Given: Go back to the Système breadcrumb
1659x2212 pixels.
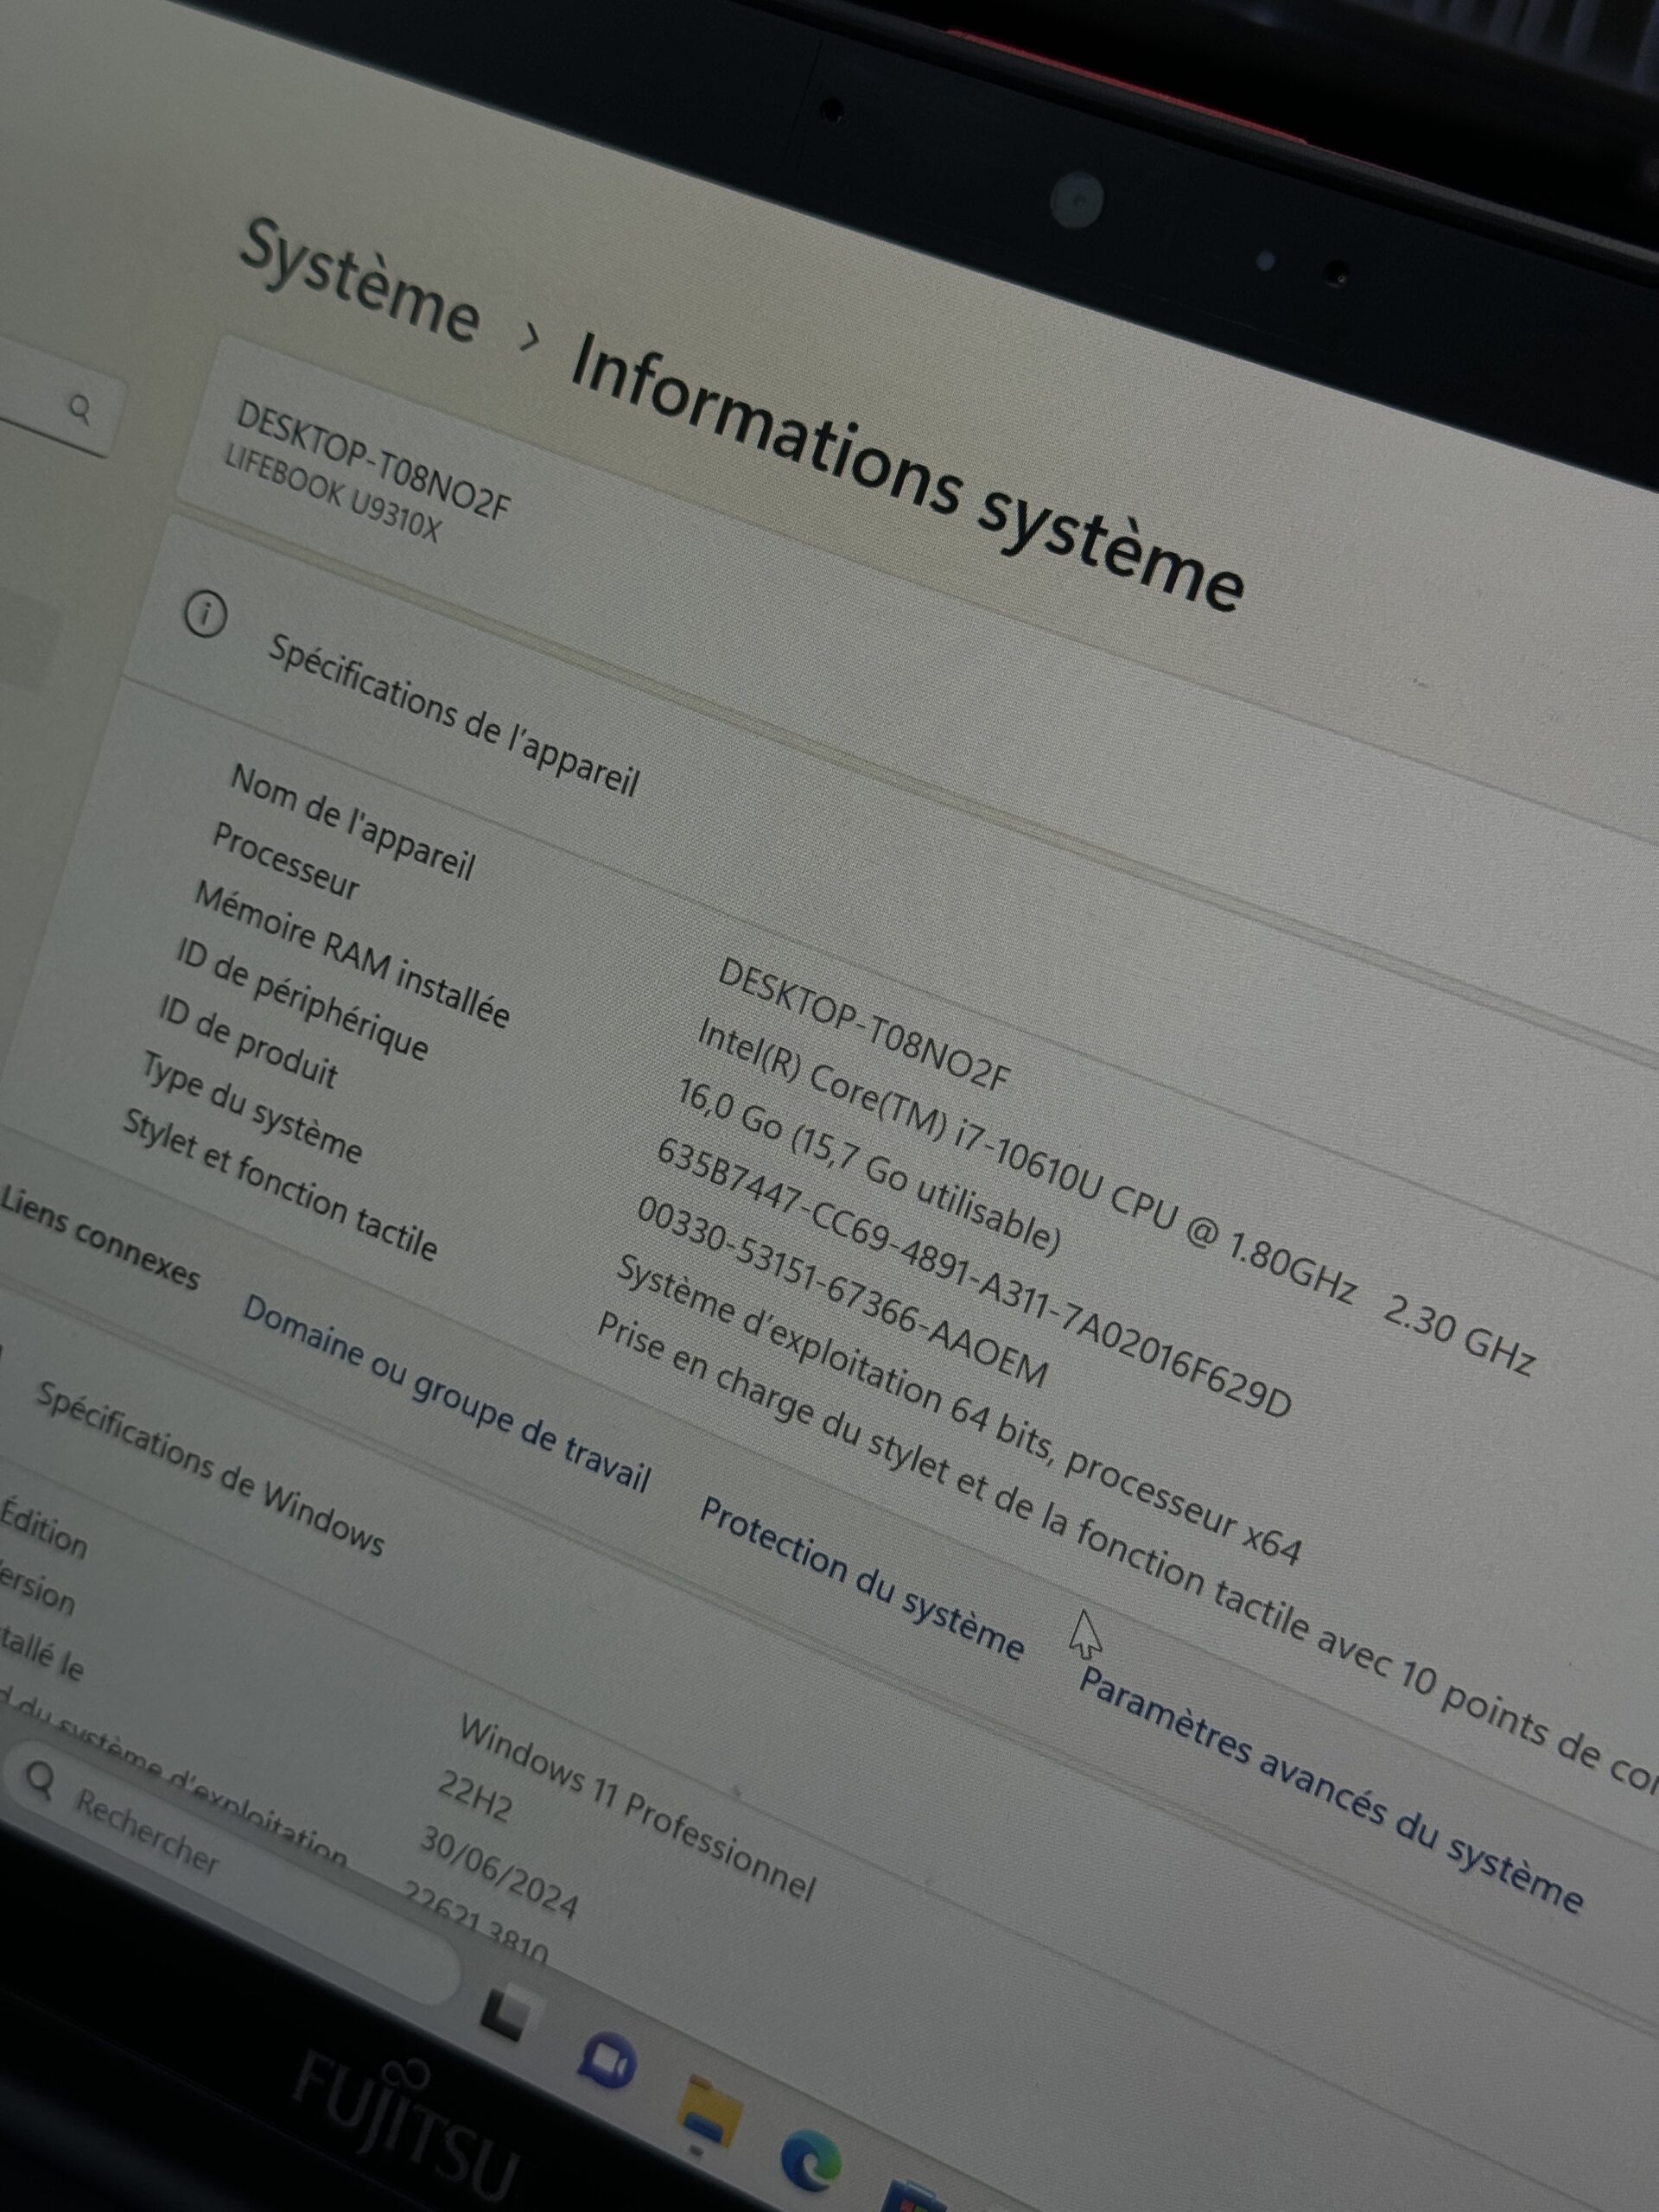Looking at the screenshot, I should click(x=360, y=281).
